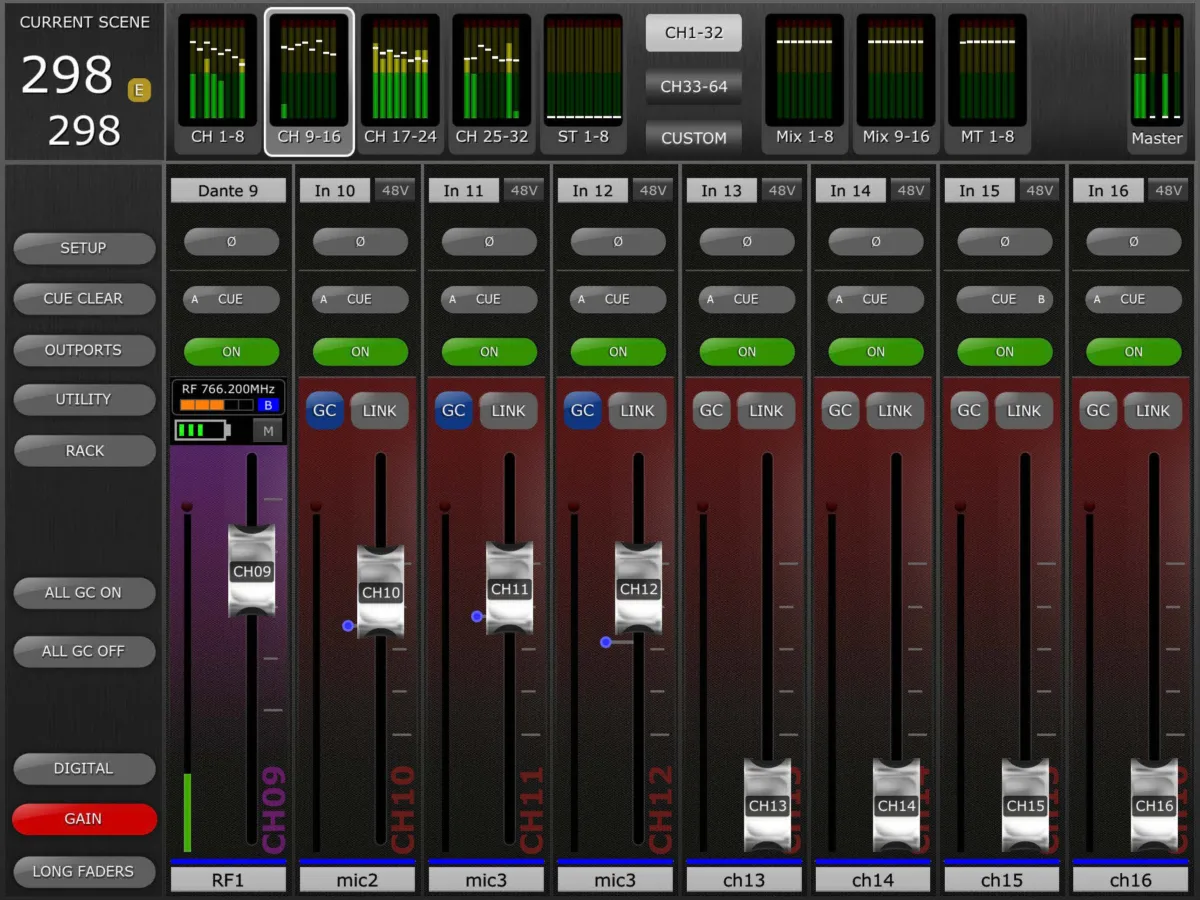This screenshot has width=1200, height=900.
Task: Select DIGITAL gain mode
Action: click(x=84, y=768)
